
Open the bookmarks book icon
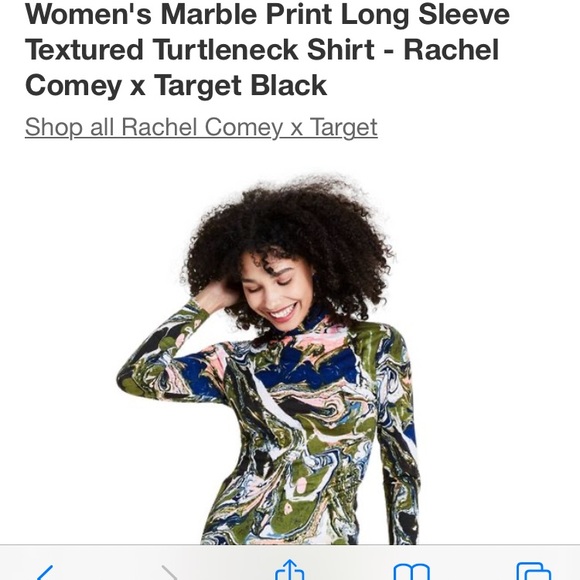[411, 572]
